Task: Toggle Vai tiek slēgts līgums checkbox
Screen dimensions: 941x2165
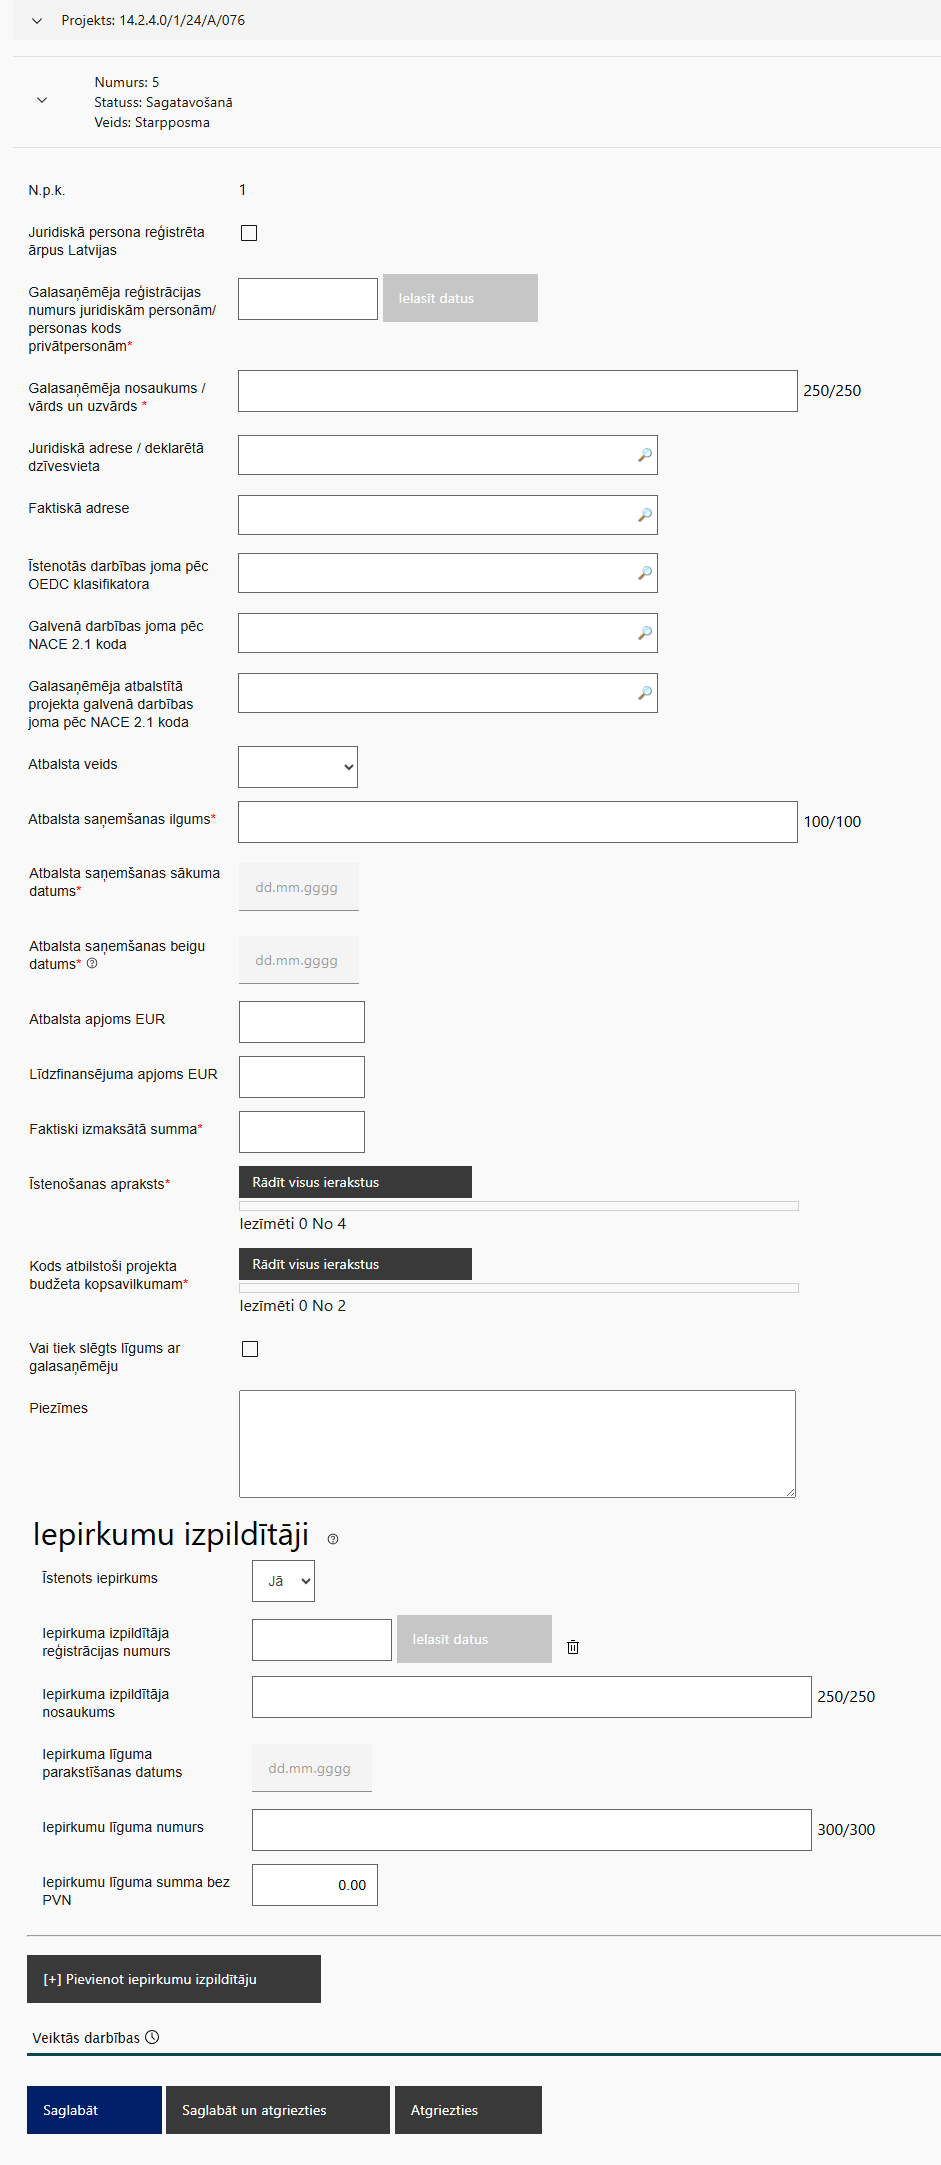Action: tap(250, 1349)
